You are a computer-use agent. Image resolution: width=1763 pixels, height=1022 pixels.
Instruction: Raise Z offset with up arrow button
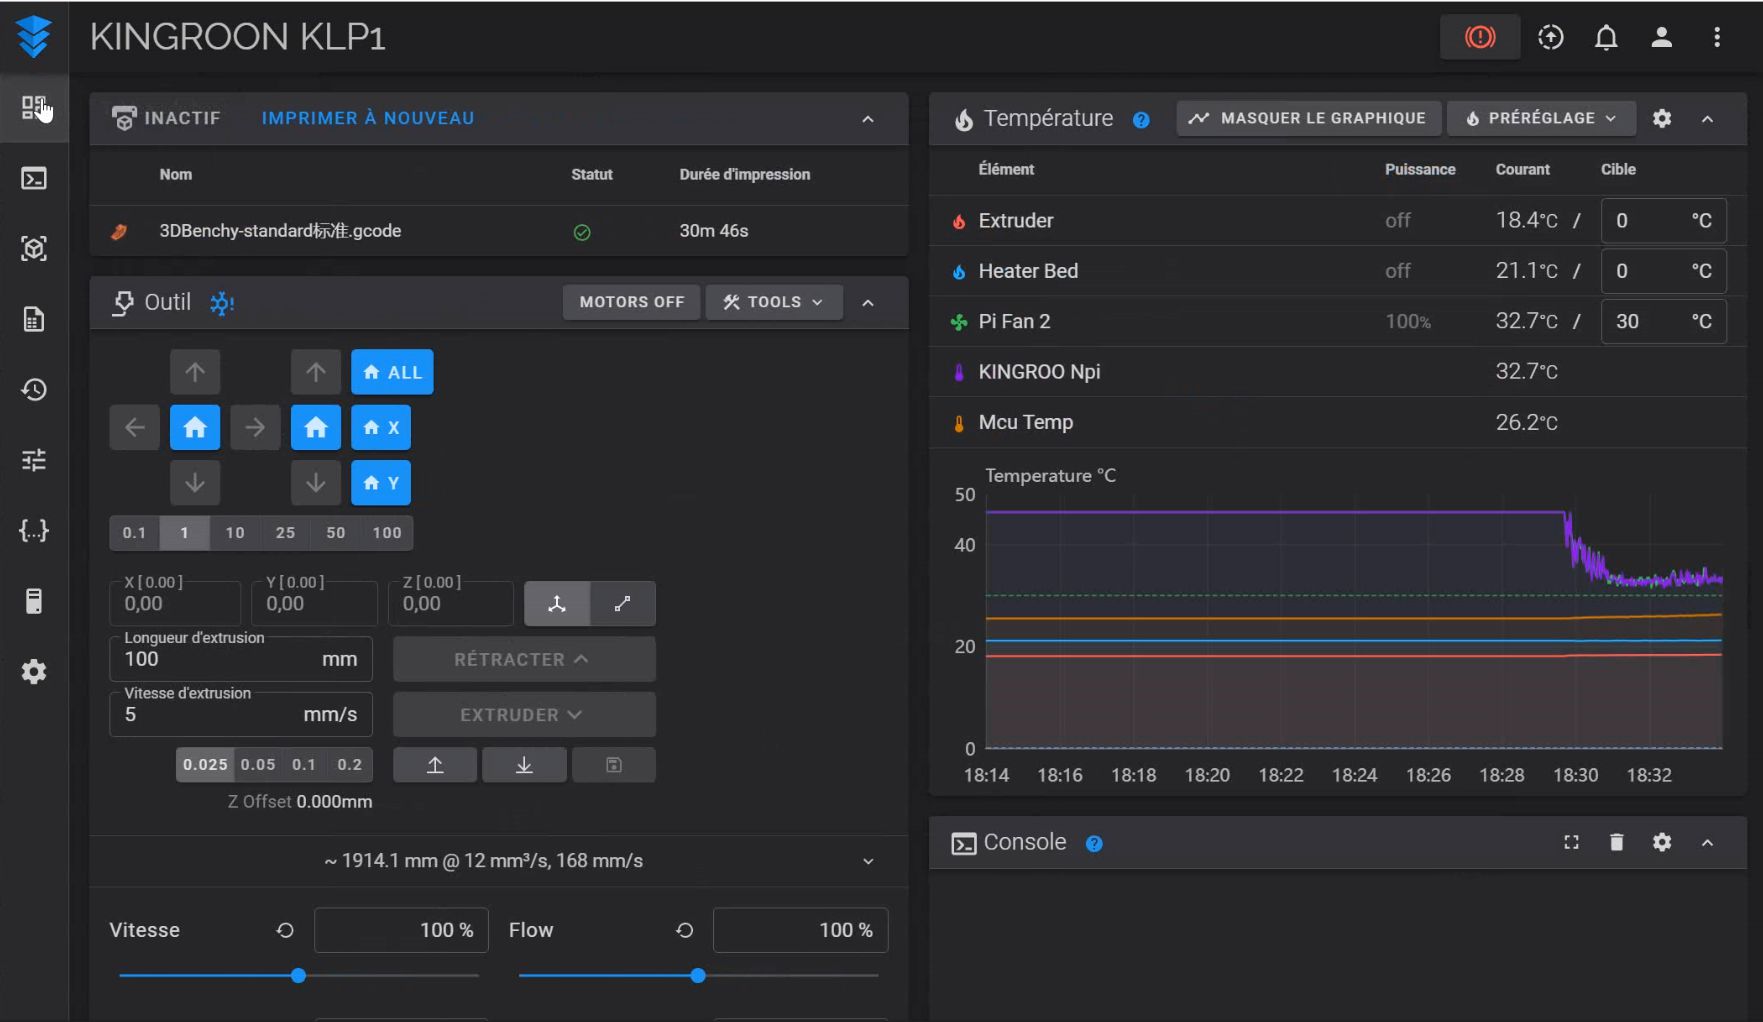click(435, 765)
